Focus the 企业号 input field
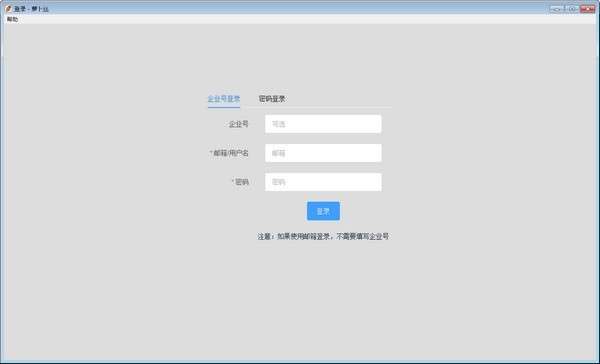This screenshot has height=364, width=600. tap(323, 124)
